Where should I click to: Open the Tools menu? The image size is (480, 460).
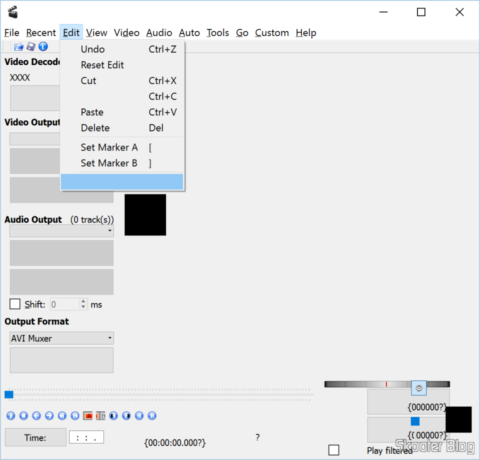(x=218, y=33)
